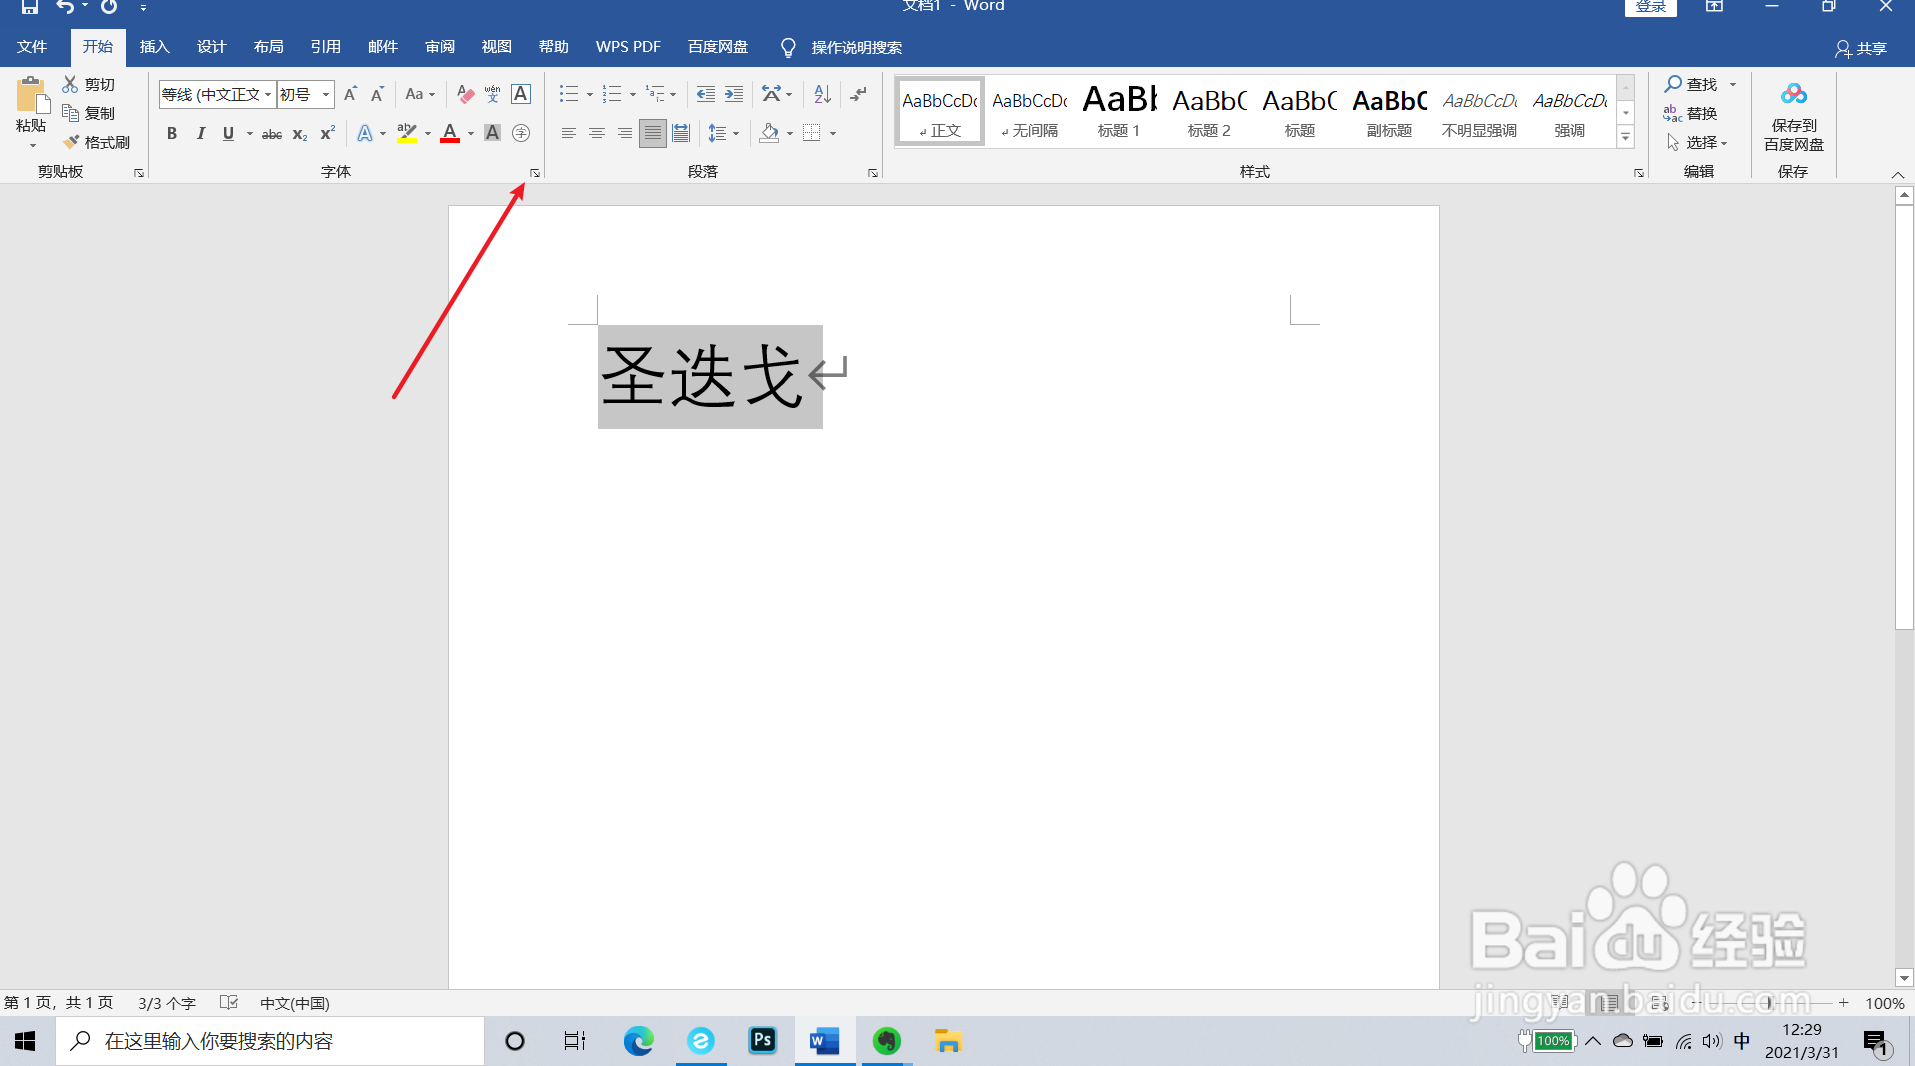The height and width of the screenshot is (1066, 1915).
Task: Decrease indent using the outdent icon
Action: click(706, 94)
